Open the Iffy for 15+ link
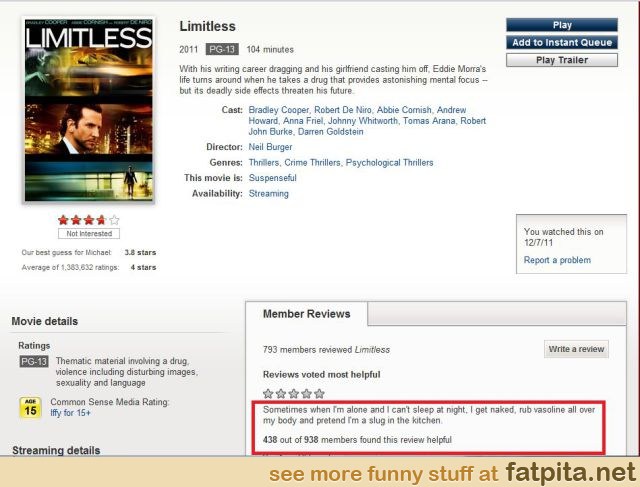The height and width of the screenshot is (487, 640). (71, 413)
